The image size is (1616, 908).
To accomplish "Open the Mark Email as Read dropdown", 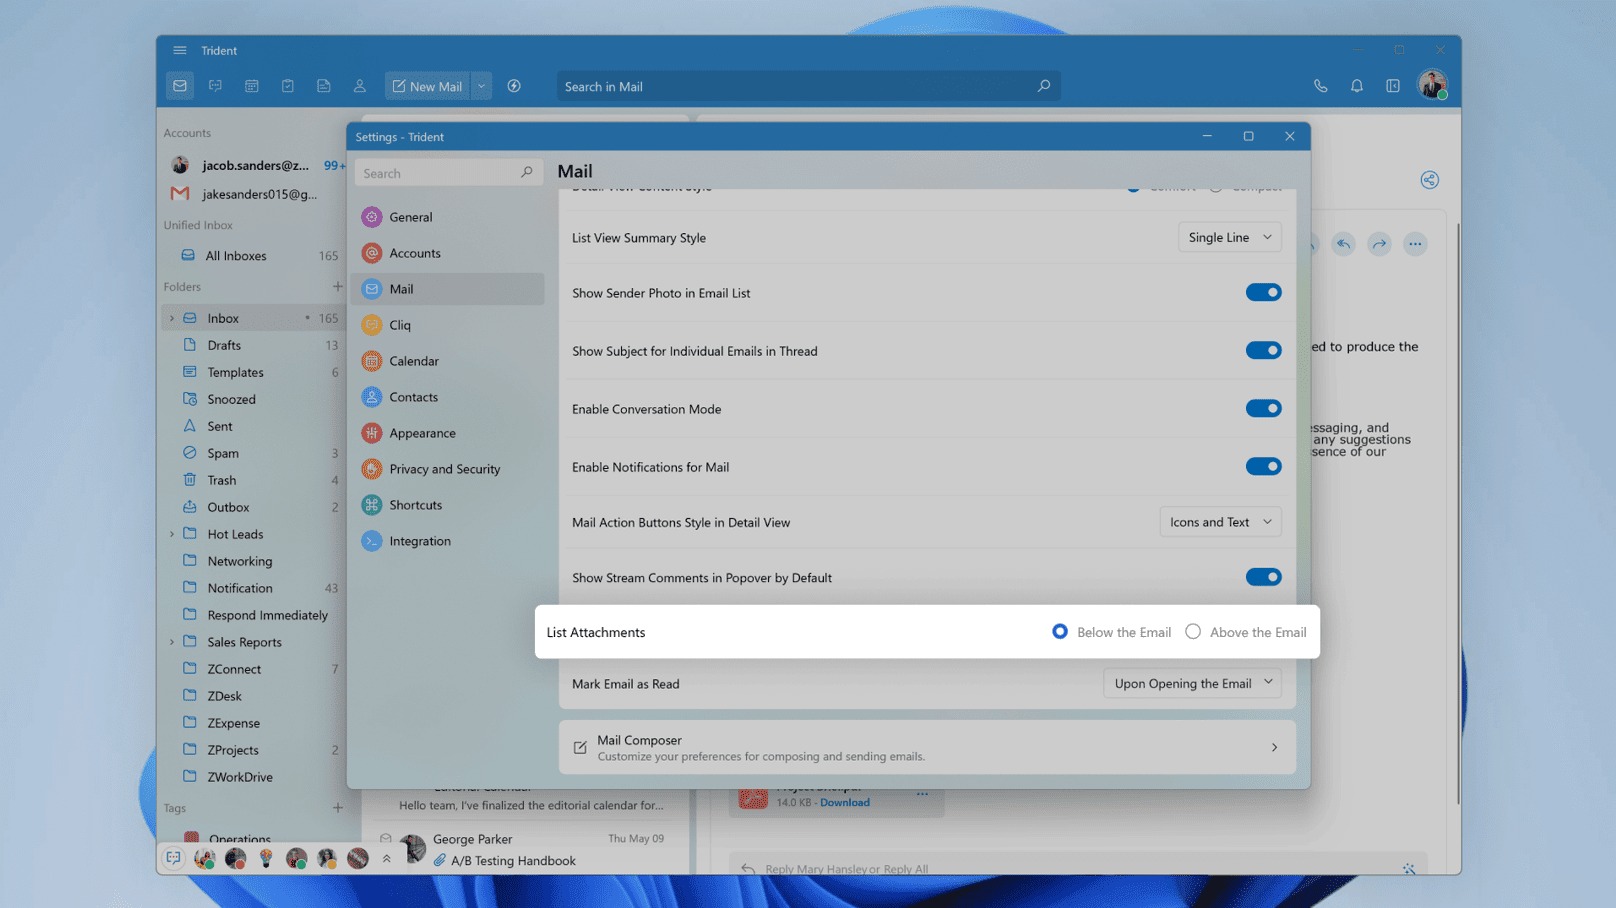I will pos(1192,683).
